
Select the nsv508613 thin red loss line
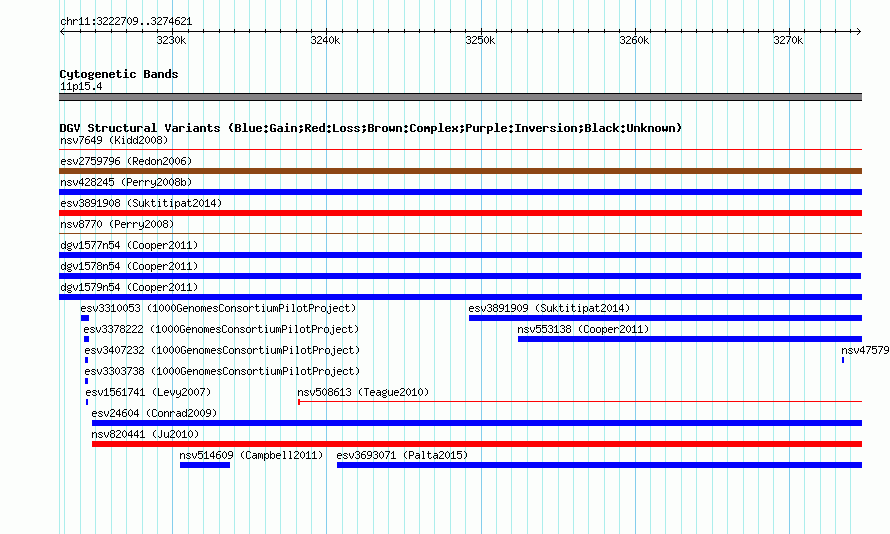tap(580, 402)
